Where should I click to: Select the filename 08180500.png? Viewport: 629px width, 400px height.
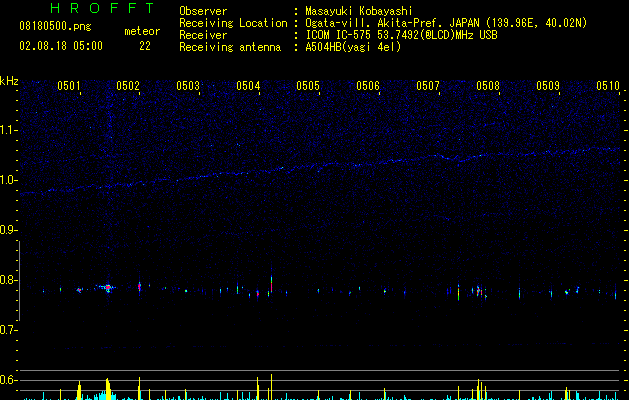[55, 27]
